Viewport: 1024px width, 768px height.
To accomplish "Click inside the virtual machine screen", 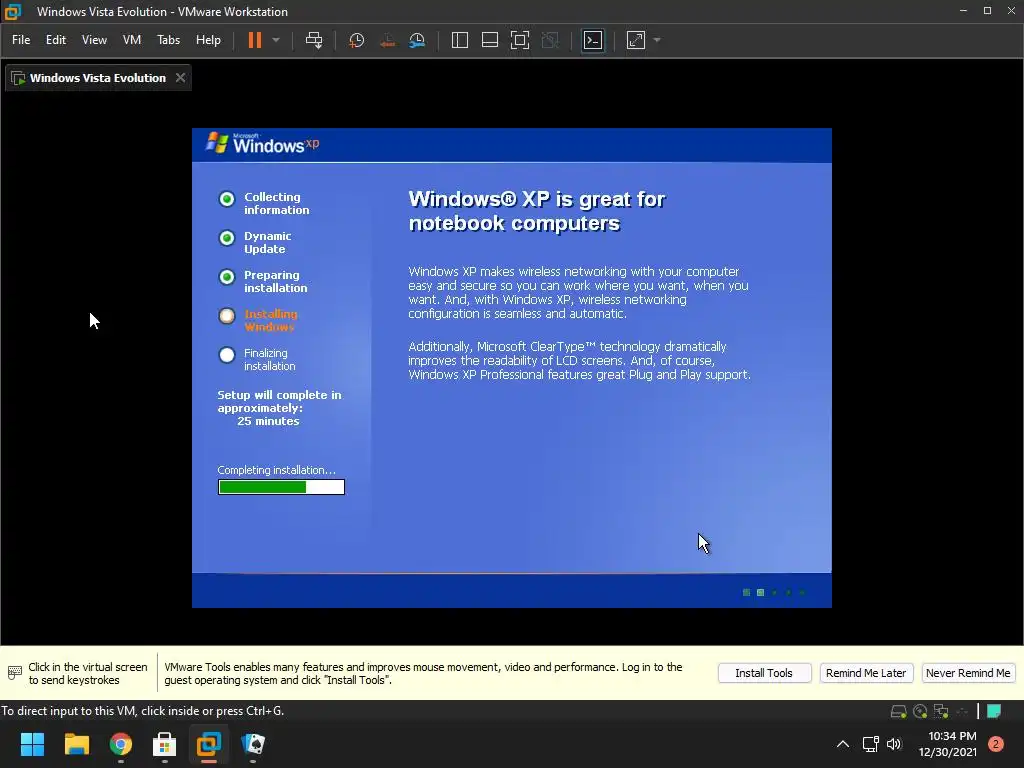I will pyautogui.click(x=511, y=368).
